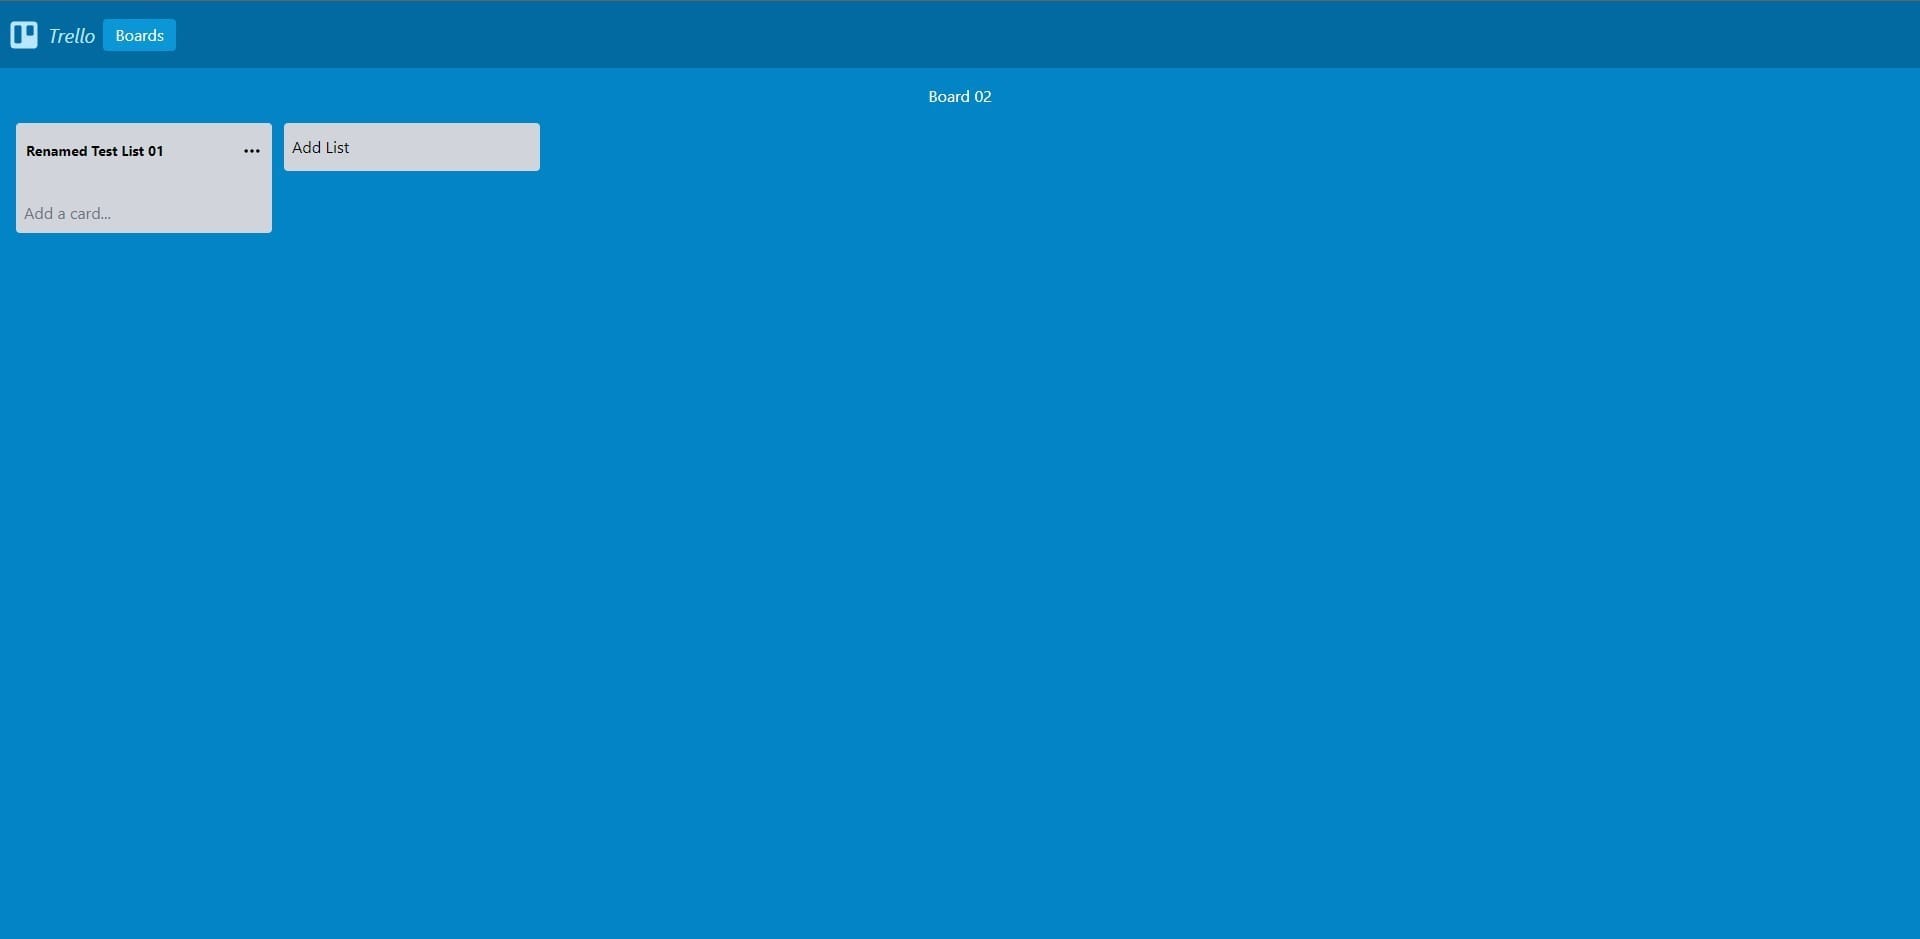Rename board by clicking Board 02
This screenshot has height=939, width=1920.
click(x=959, y=96)
